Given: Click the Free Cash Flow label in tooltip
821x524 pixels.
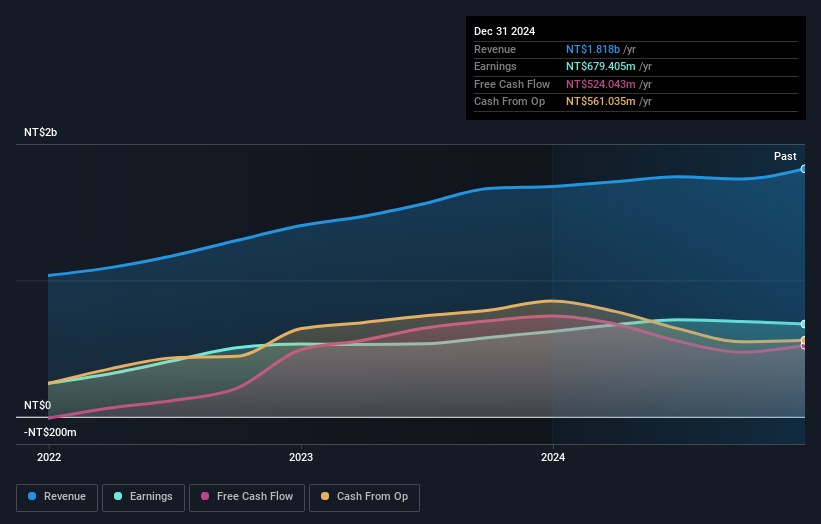Looking at the screenshot, I should click(512, 84).
